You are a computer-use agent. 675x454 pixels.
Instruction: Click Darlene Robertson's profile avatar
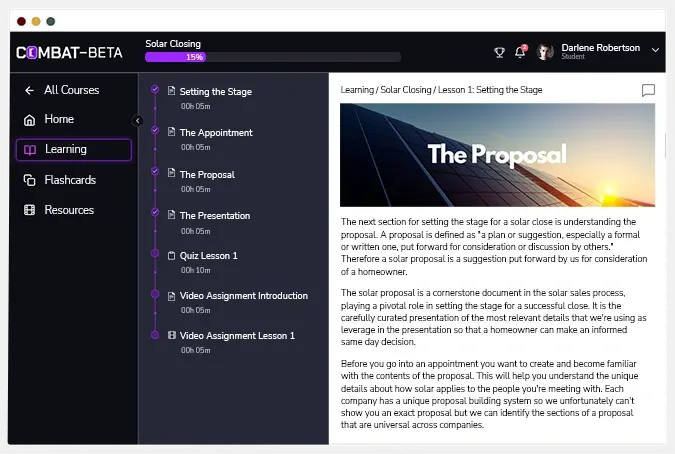(545, 52)
